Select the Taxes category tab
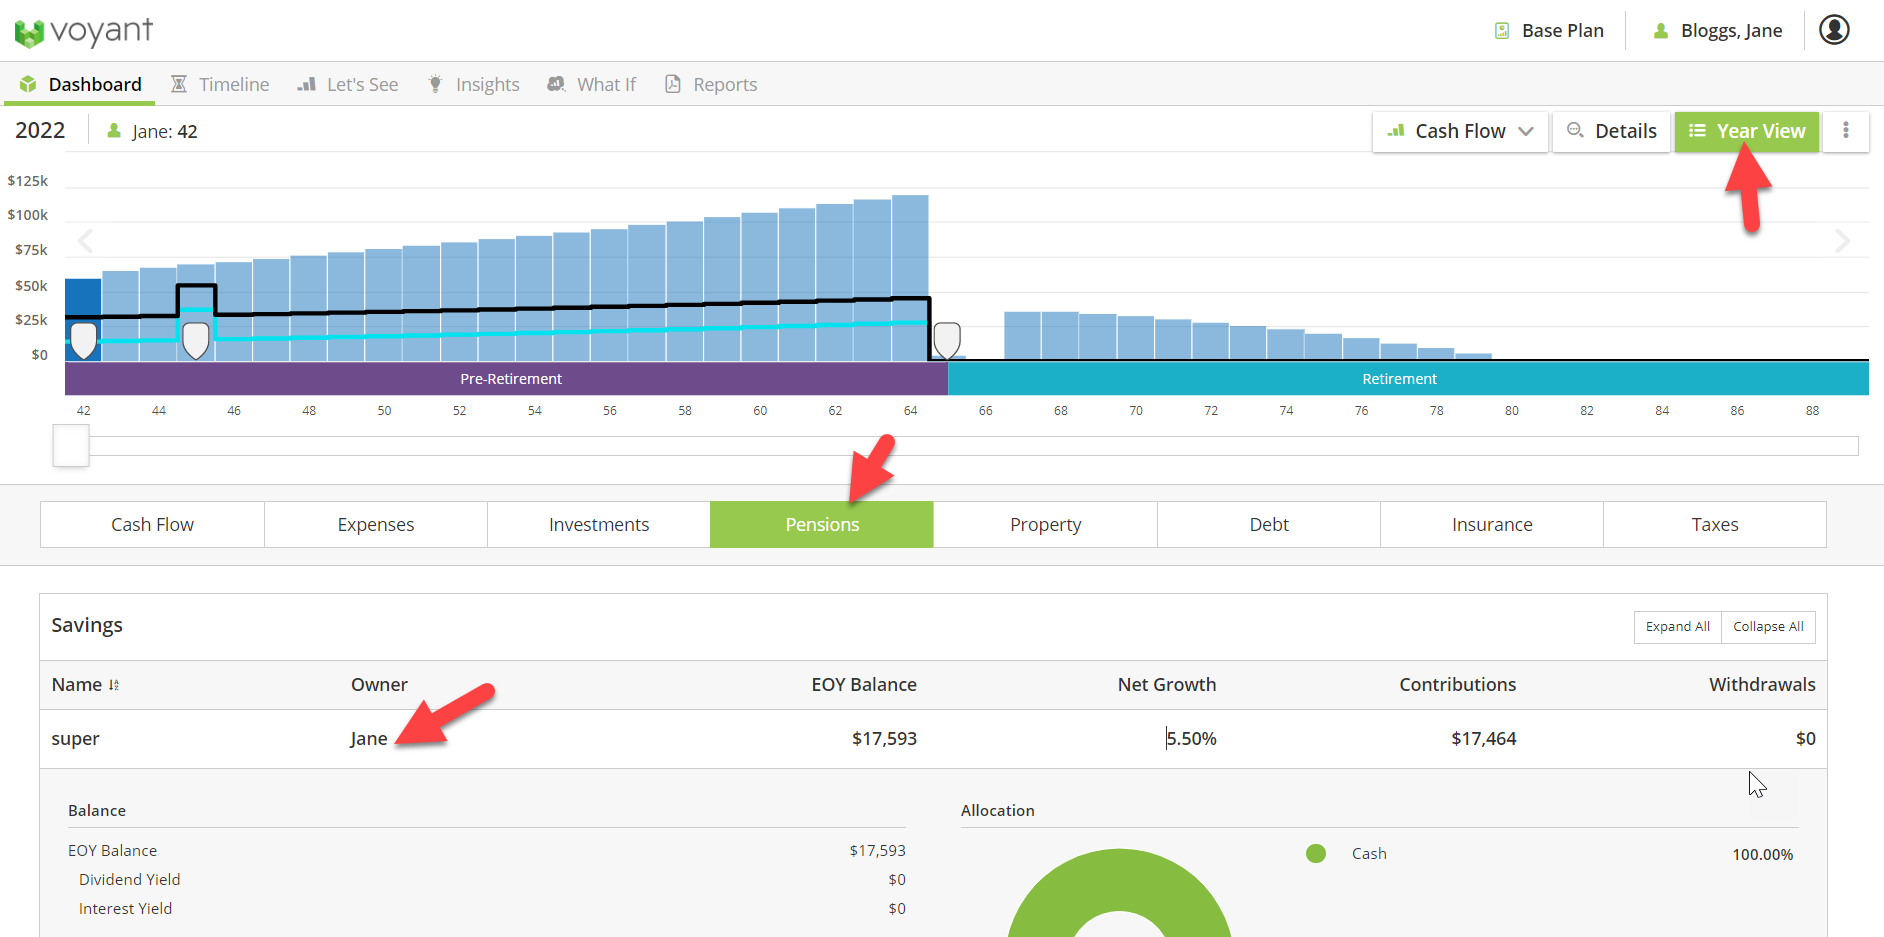 pos(1715,524)
